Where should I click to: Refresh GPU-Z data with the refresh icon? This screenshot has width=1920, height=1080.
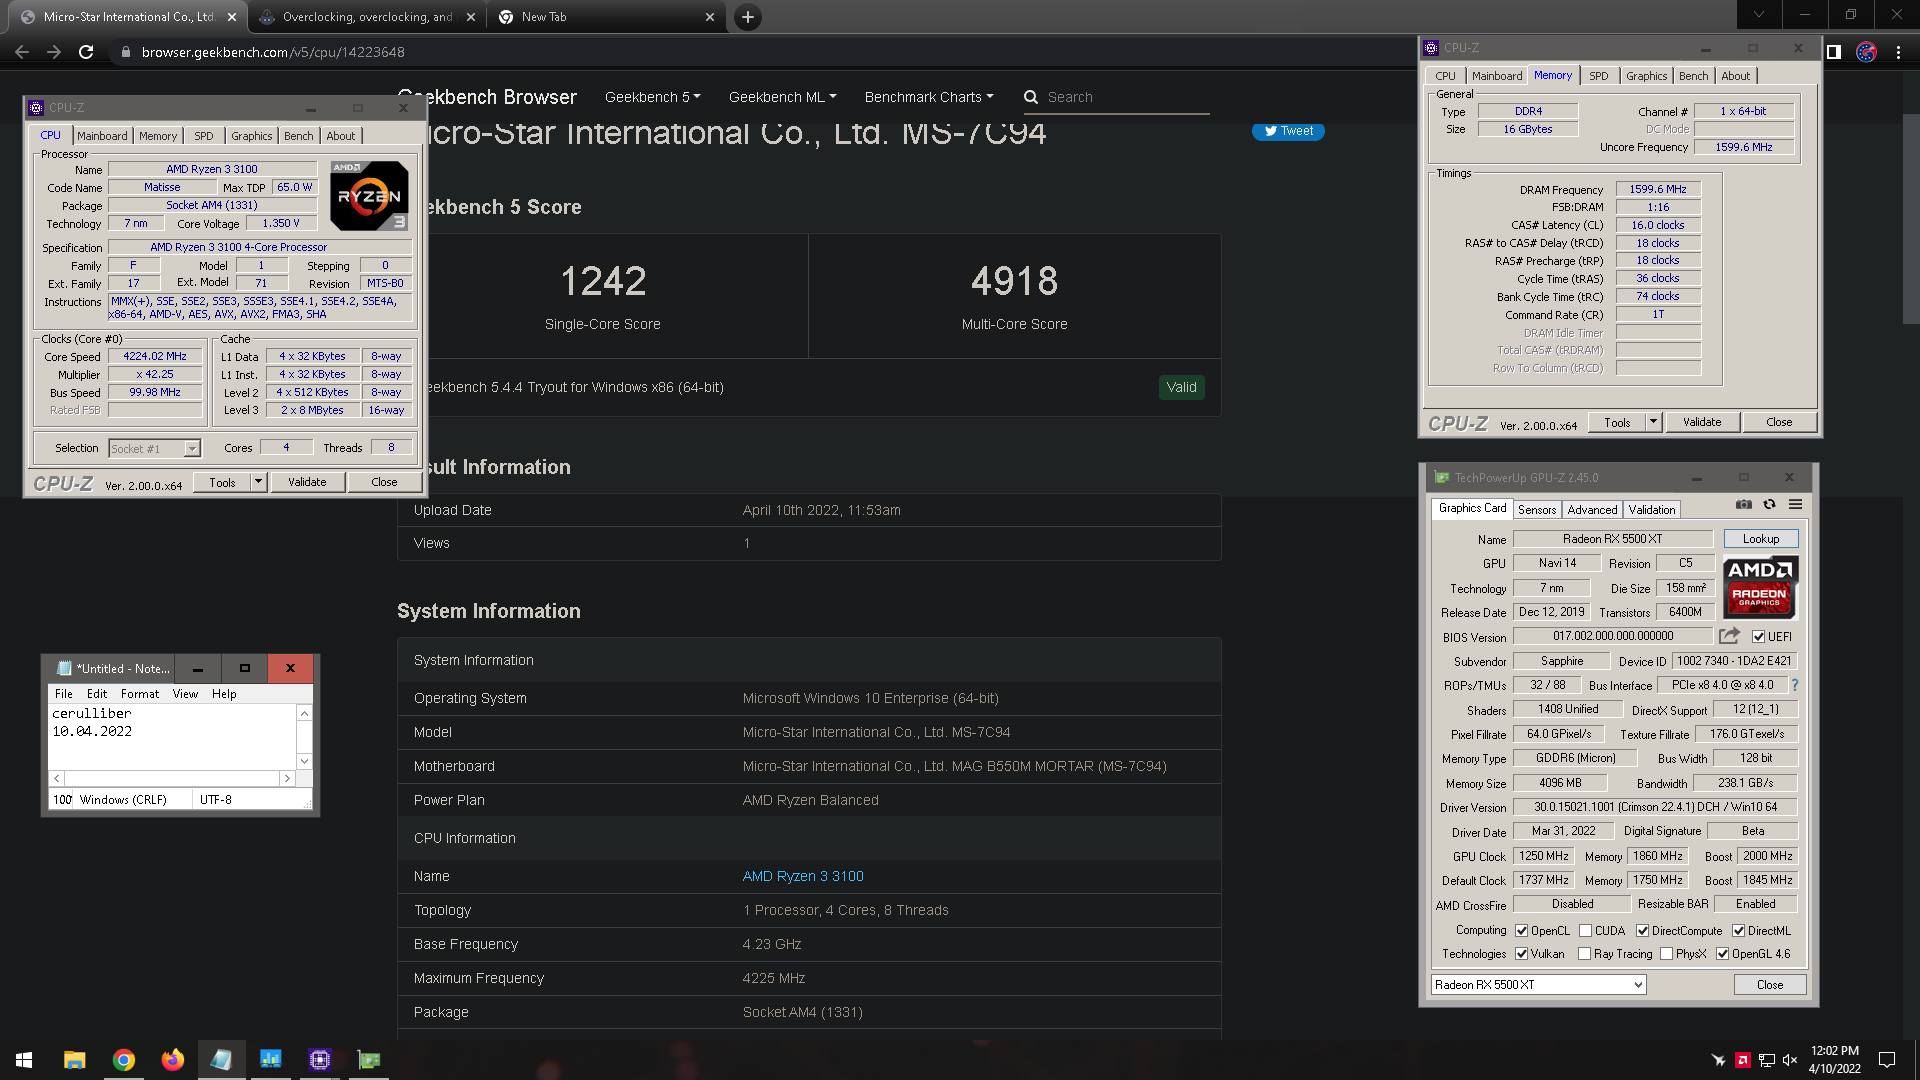pyautogui.click(x=1769, y=505)
